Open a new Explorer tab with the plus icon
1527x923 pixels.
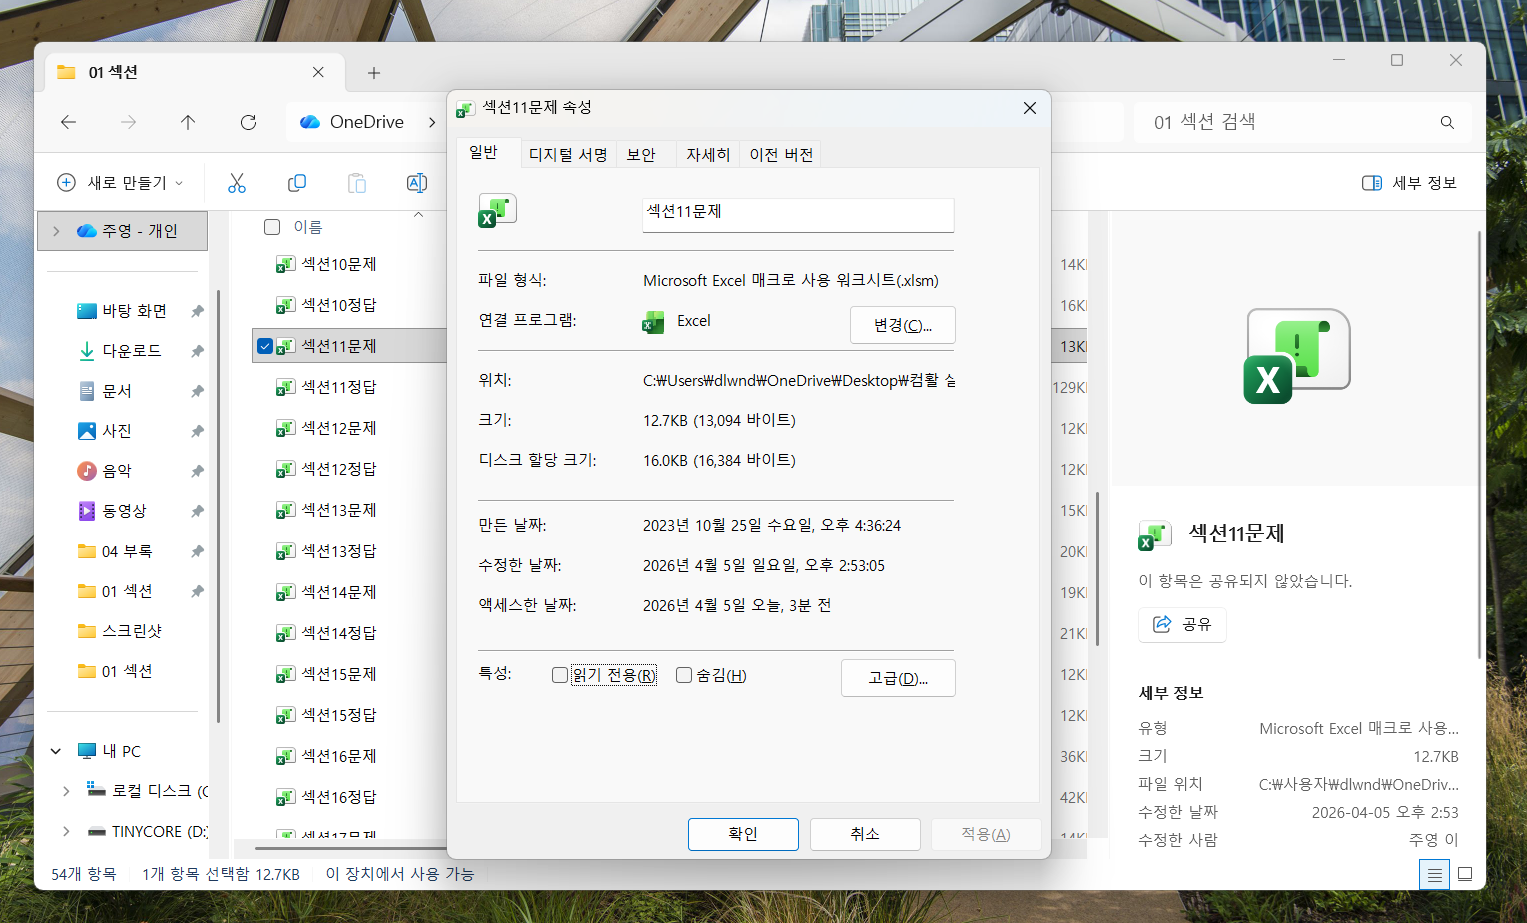[x=374, y=73]
